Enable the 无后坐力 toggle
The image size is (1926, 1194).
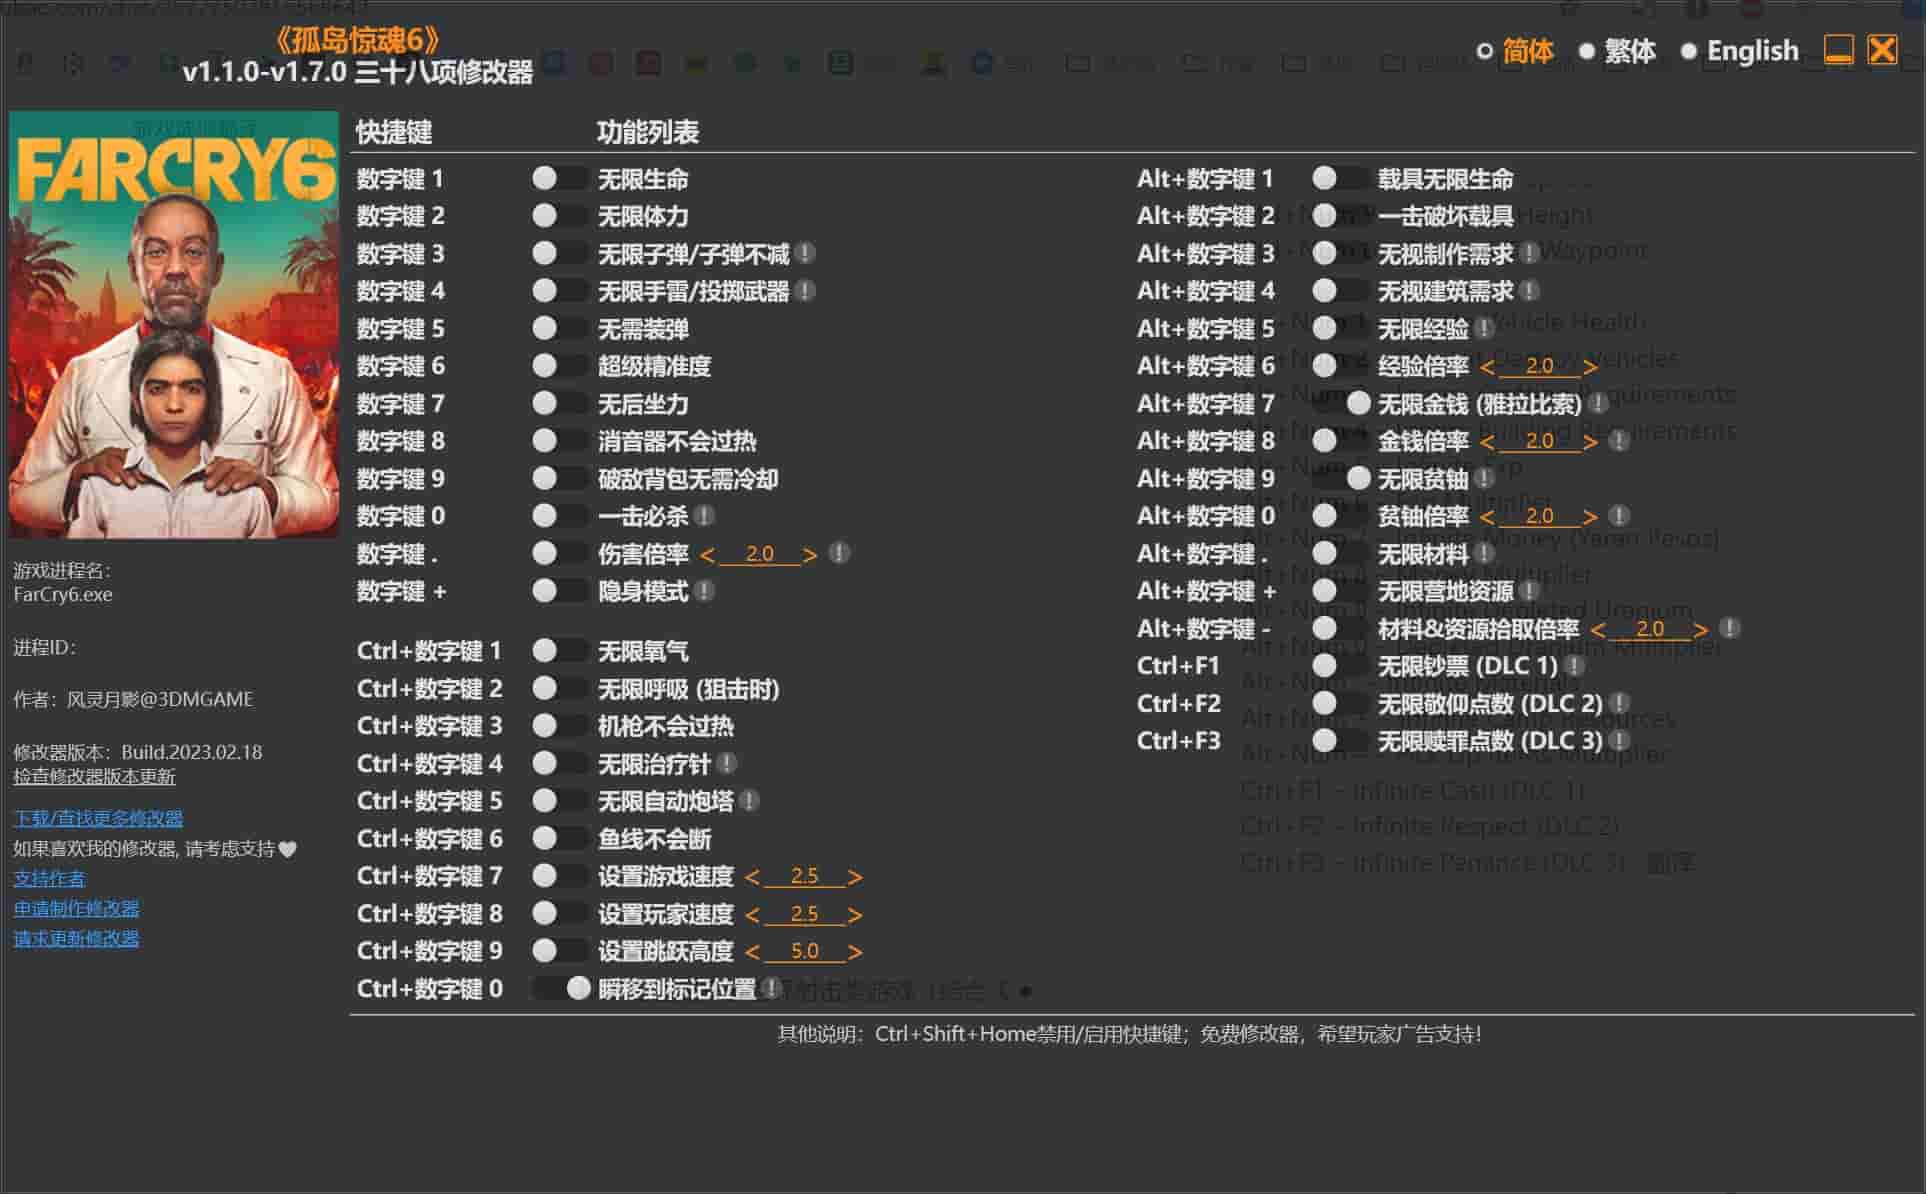[x=558, y=404]
